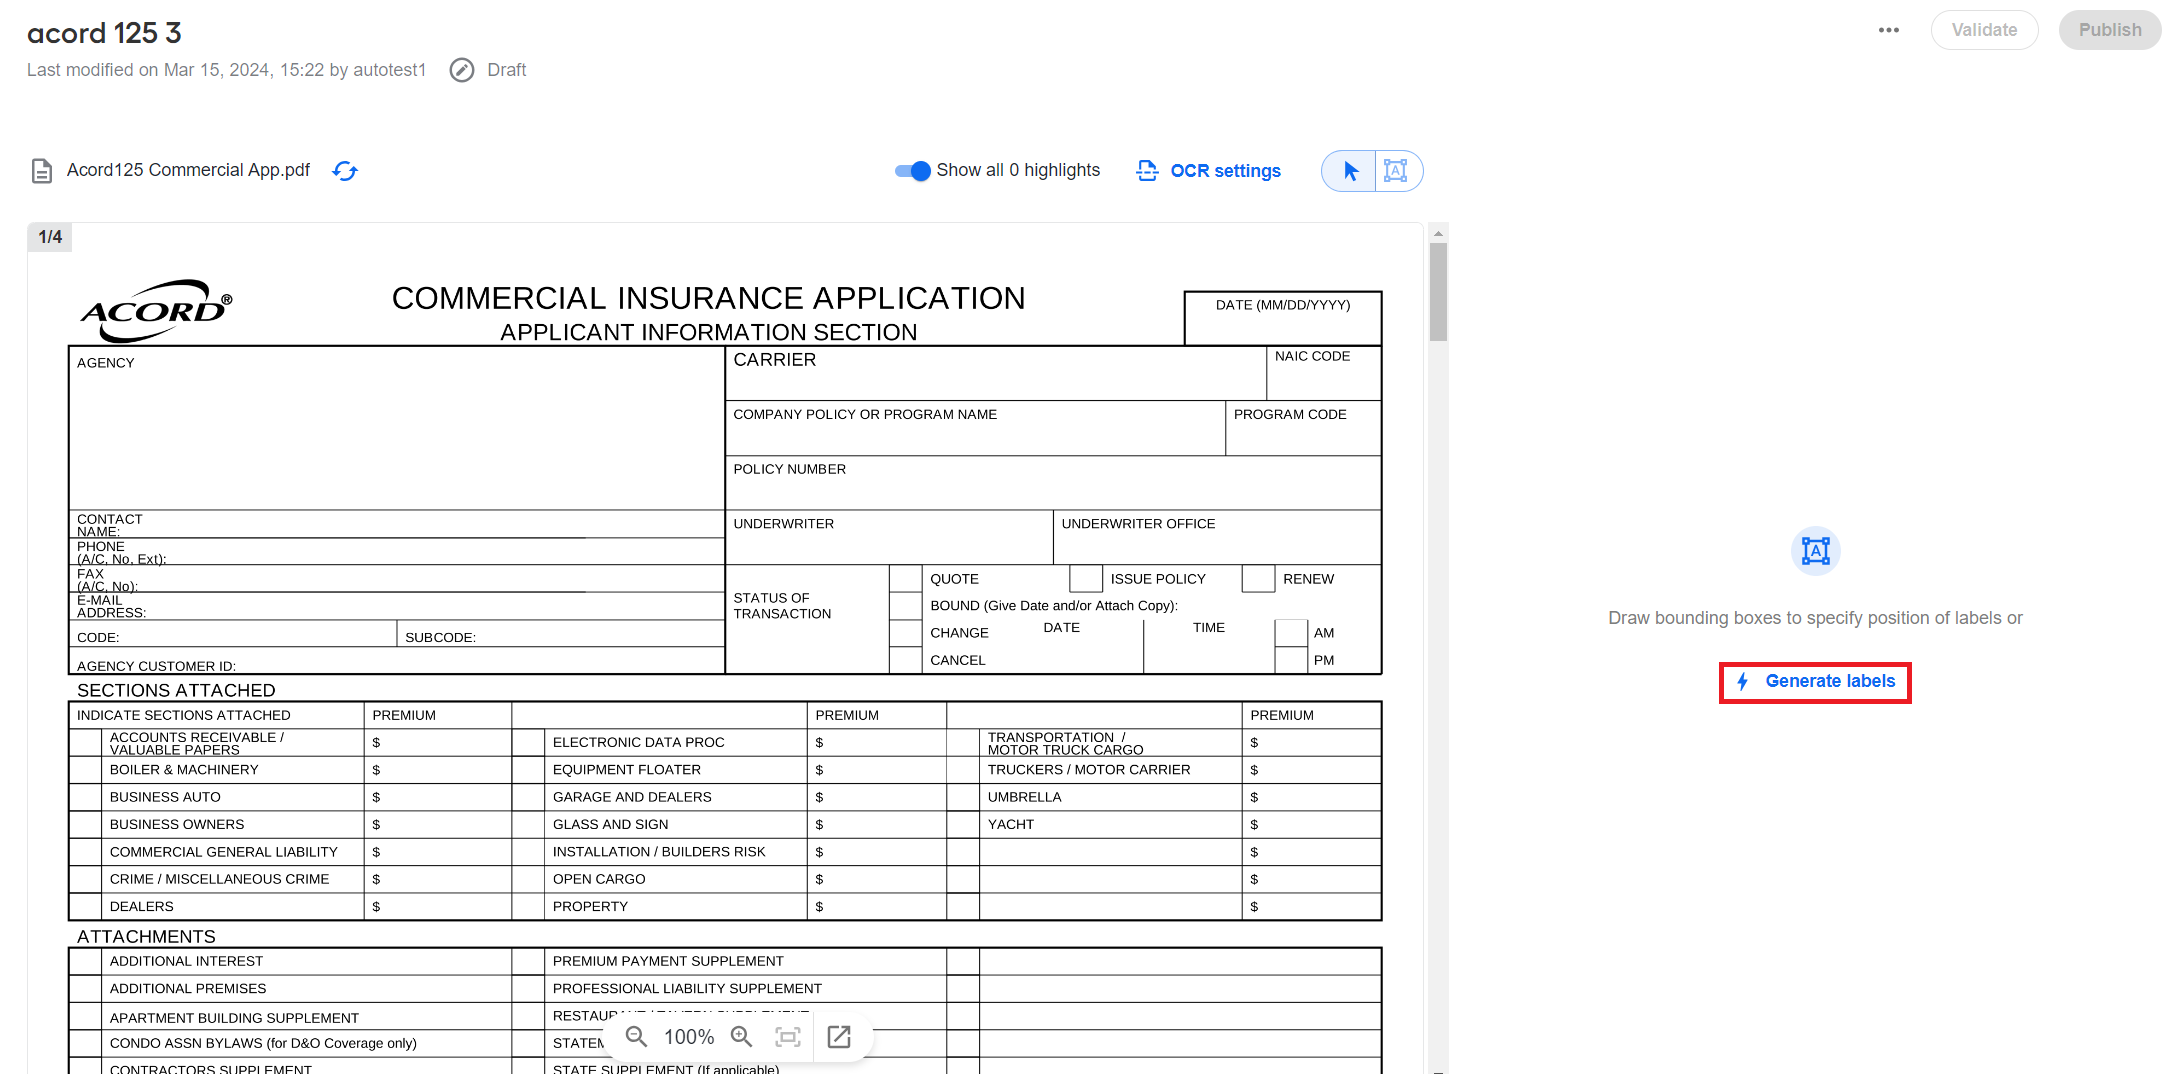
Task: Open OCR settings
Action: (1208, 171)
